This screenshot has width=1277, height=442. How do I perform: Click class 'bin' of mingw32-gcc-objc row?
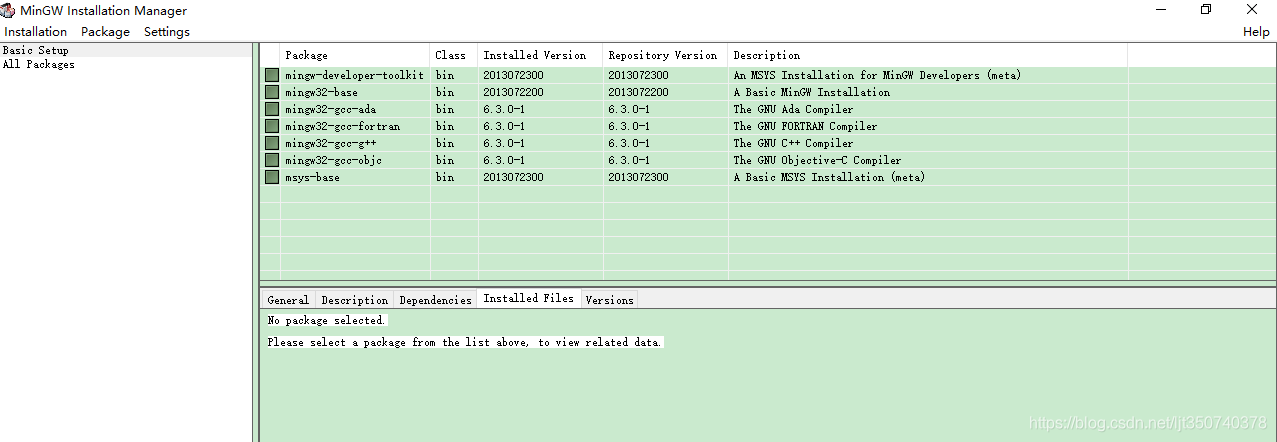click(x=444, y=160)
